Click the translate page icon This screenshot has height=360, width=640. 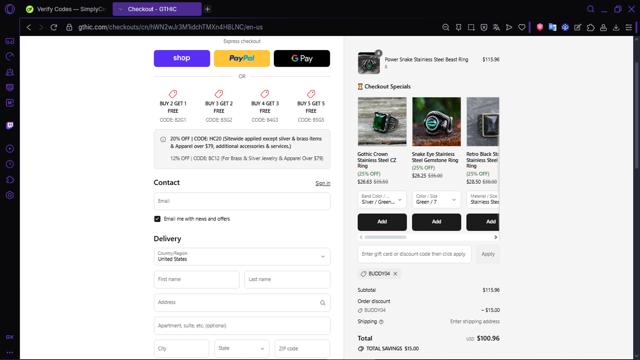coord(496,27)
